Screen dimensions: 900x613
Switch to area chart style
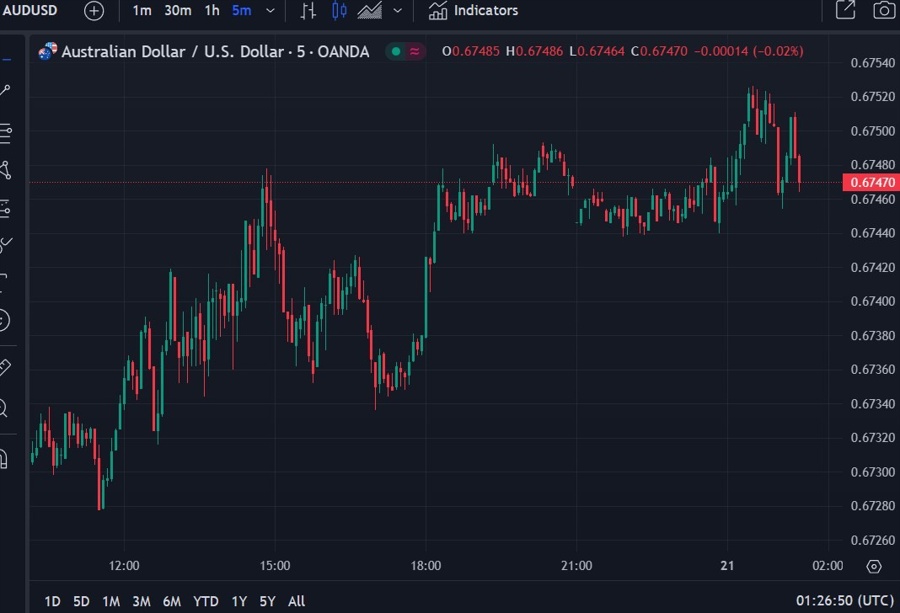[x=370, y=10]
